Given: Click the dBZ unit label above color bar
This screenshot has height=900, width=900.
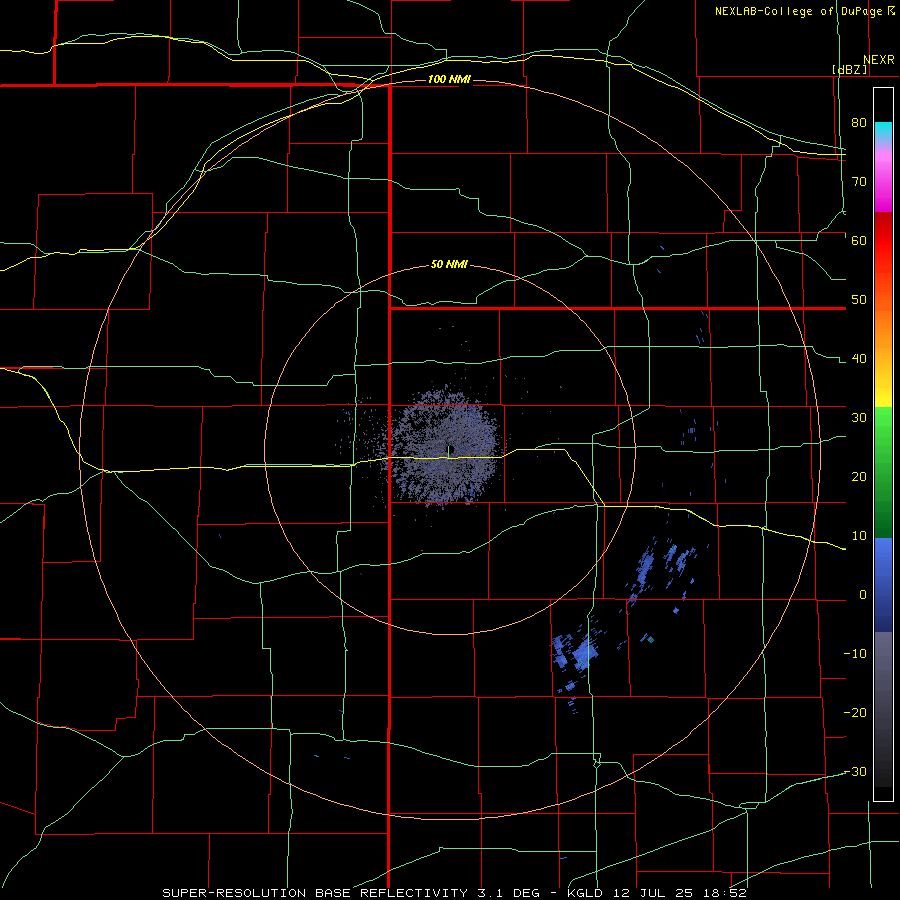Looking at the screenshot, I should point(849,70).
